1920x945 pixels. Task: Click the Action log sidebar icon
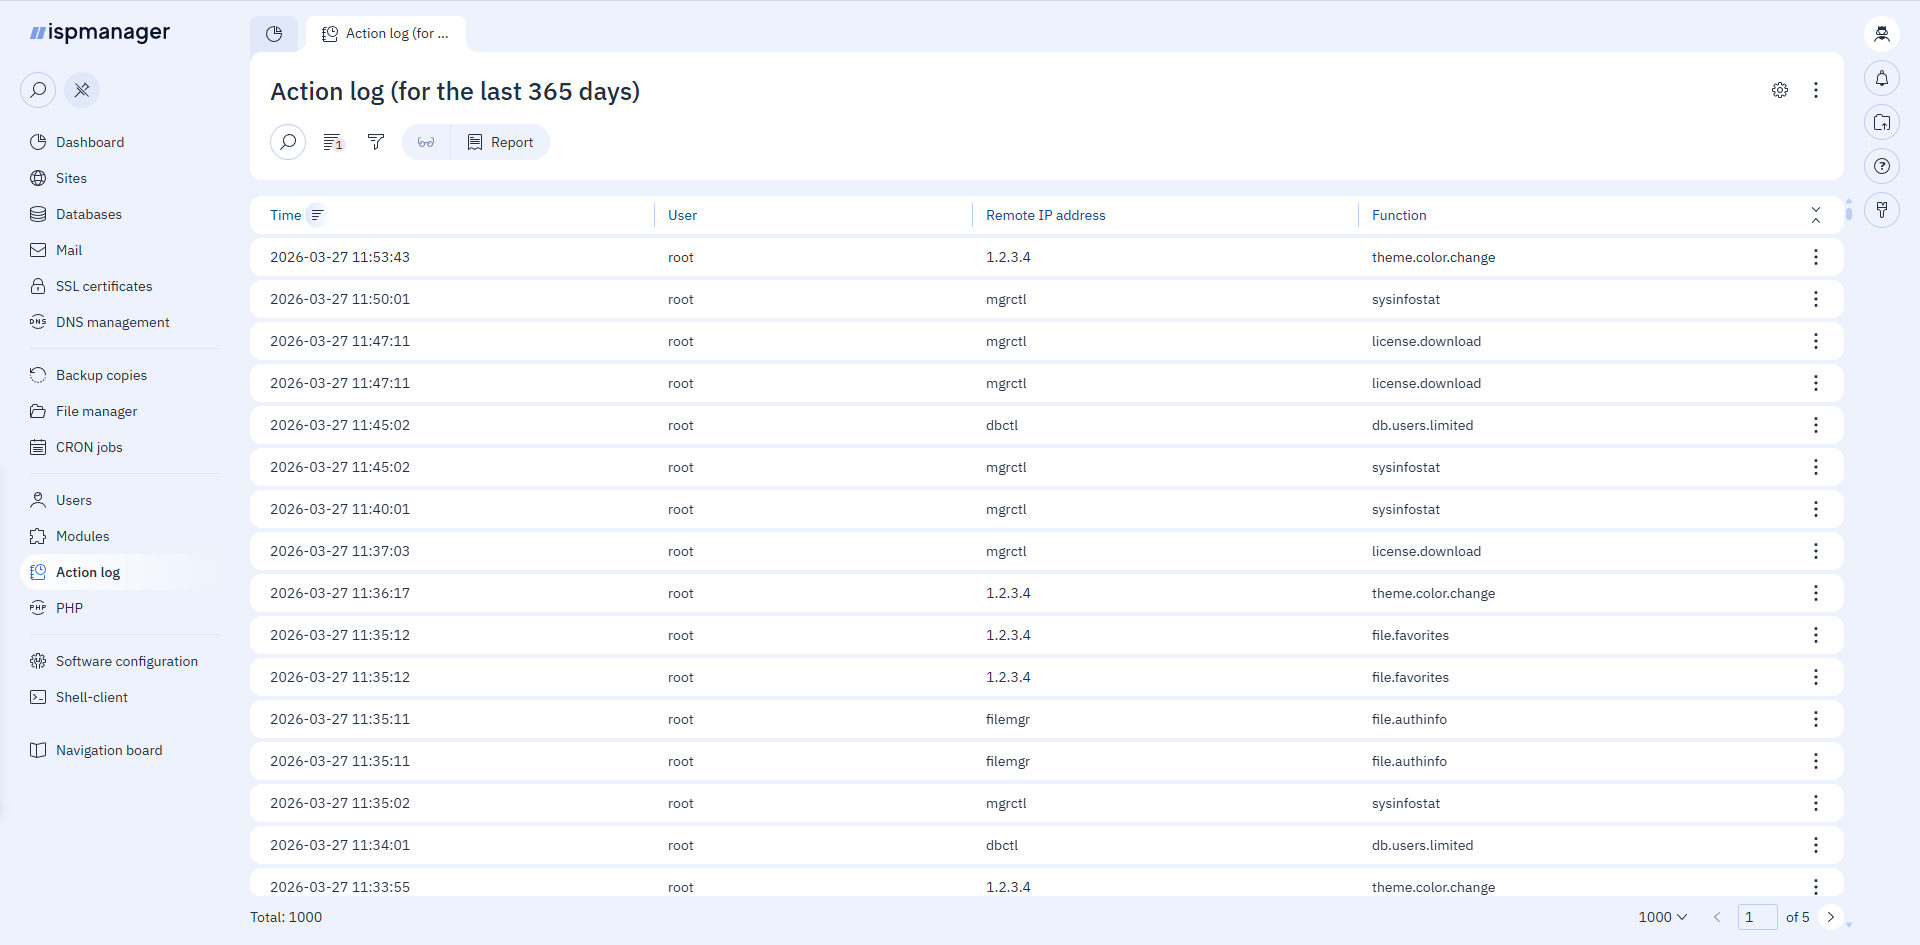pyautogui.click(x=38, y=572)
